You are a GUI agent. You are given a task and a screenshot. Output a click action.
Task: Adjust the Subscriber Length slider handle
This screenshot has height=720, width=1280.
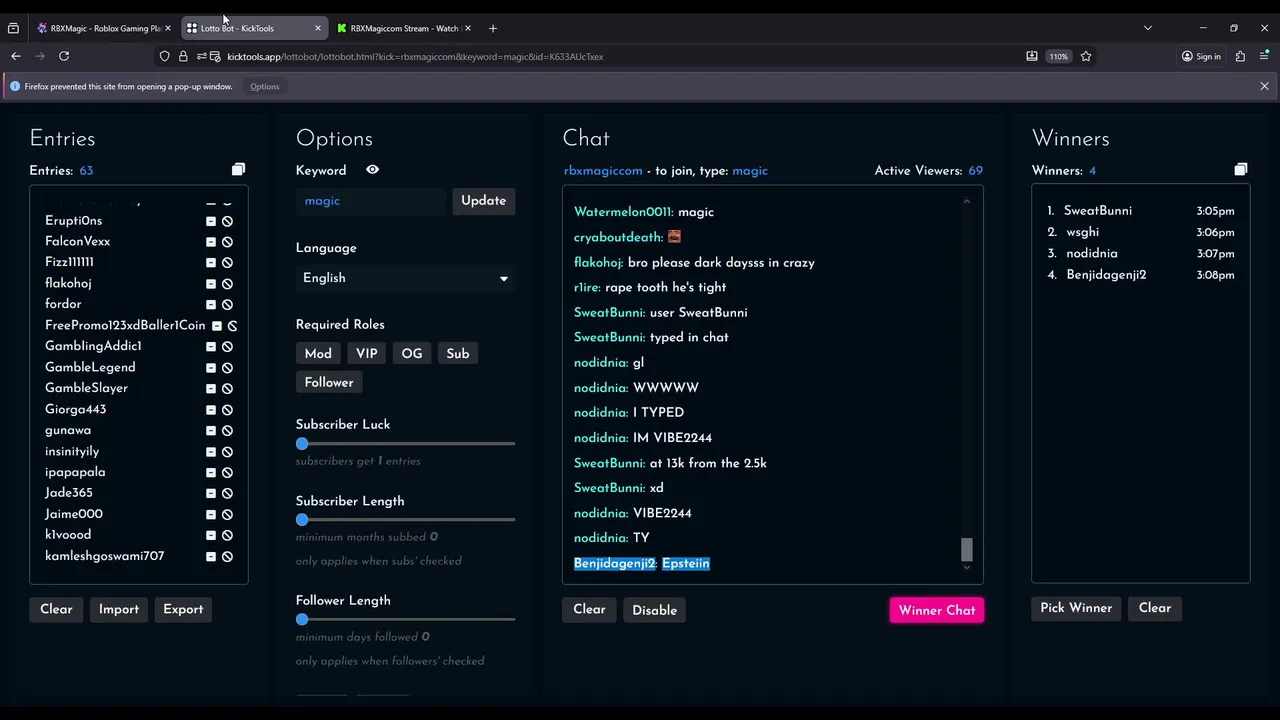[x=302, y=520]
